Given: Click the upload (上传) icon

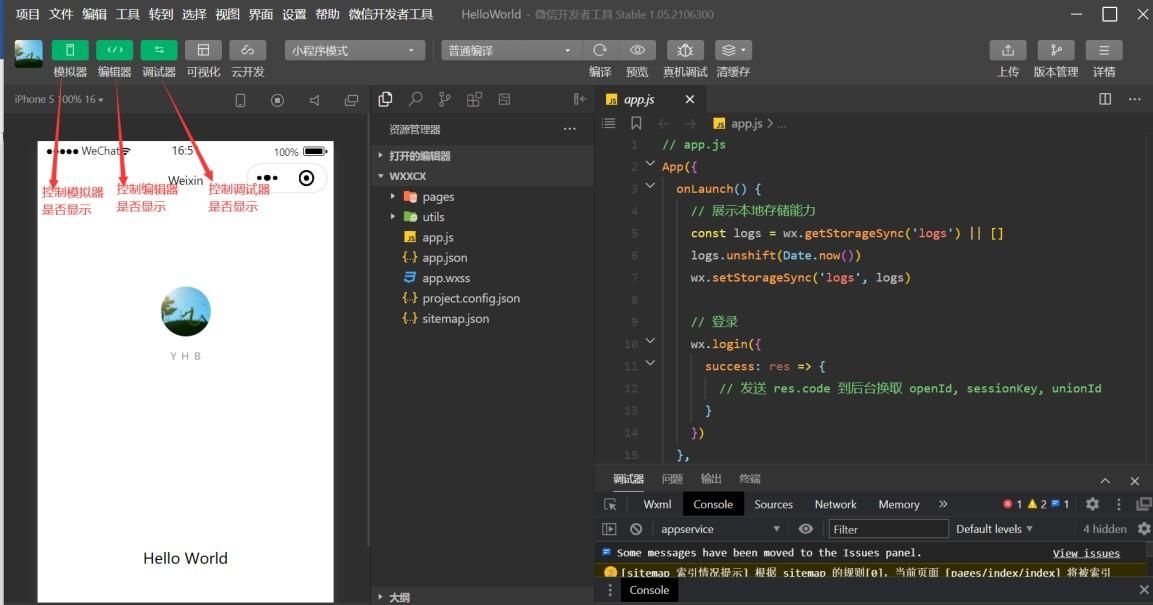Looking at the screenshot, I should tap(1007, 50).
